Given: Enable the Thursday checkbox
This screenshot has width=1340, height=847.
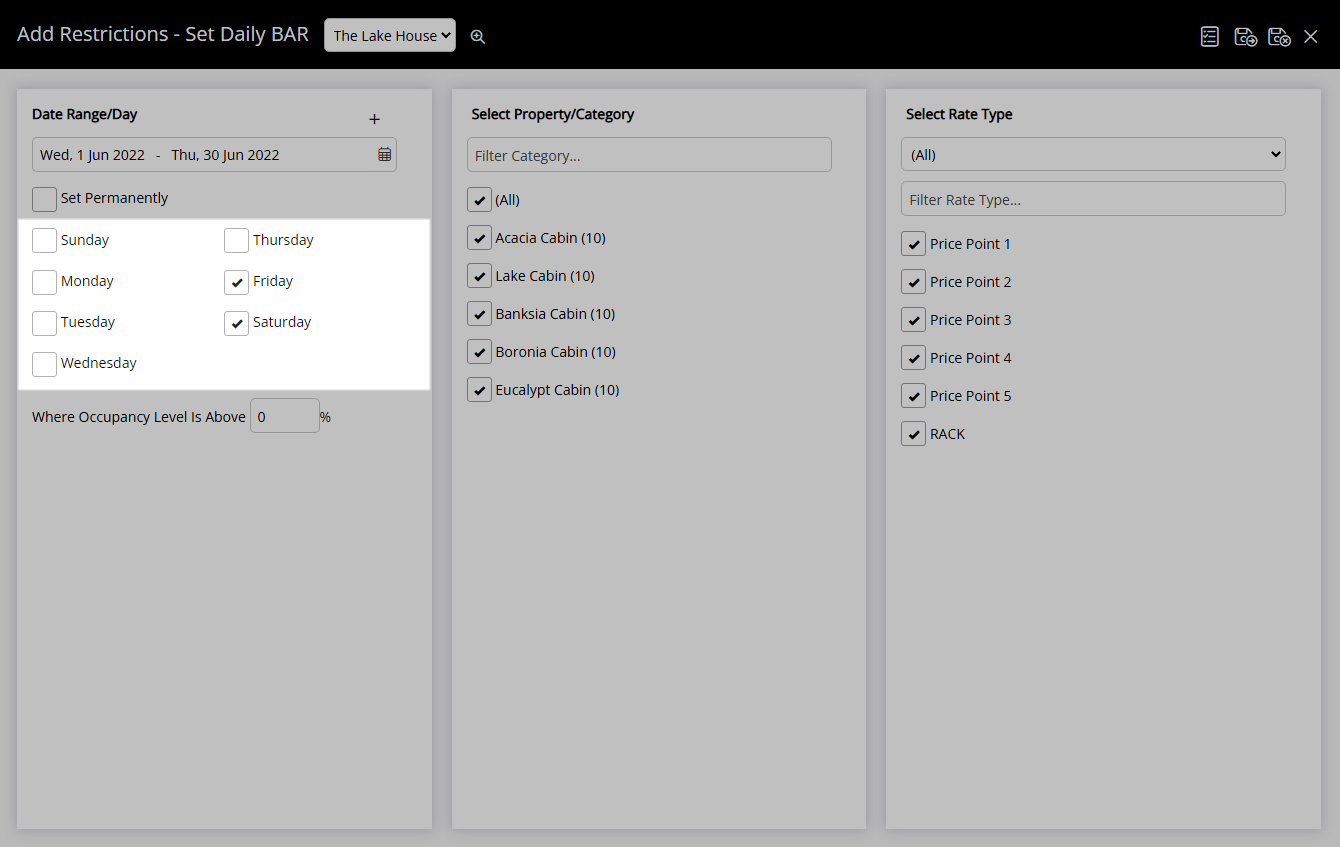Looking at the screenshot, I should click(x=236, y=241).
